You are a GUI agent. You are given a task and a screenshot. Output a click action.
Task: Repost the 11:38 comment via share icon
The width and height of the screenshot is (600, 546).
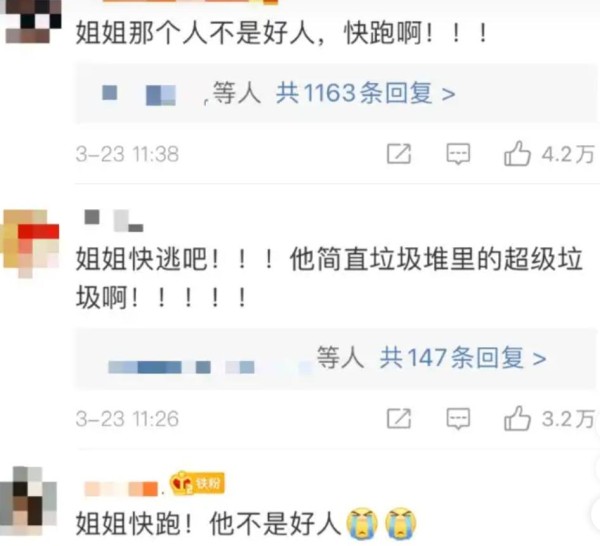click(399, 154)
